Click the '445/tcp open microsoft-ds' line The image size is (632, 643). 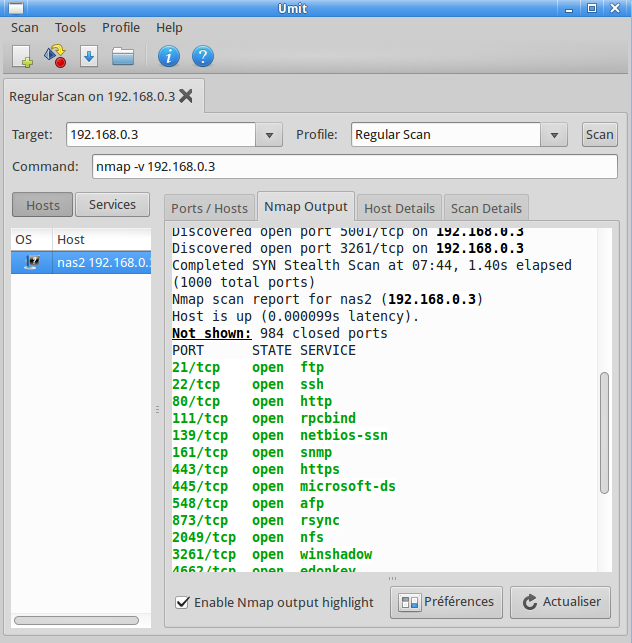click(284, 486)
